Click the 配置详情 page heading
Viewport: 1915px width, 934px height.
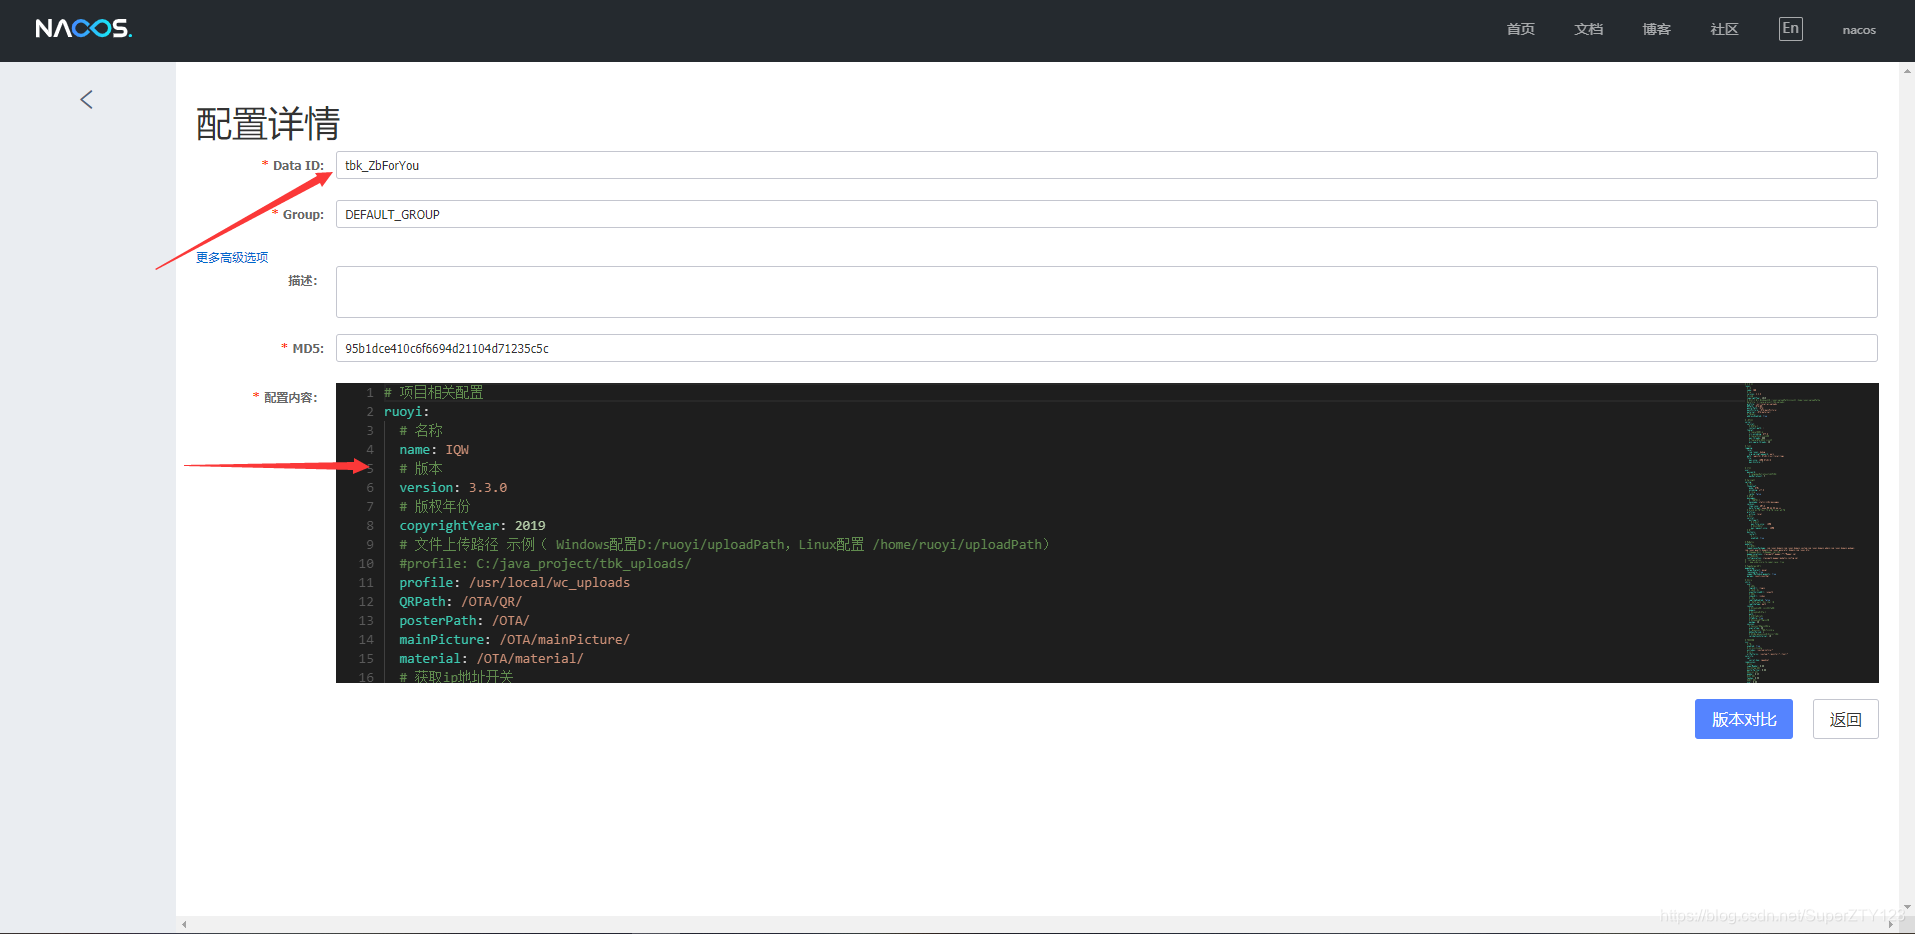(x=268, y=124)
